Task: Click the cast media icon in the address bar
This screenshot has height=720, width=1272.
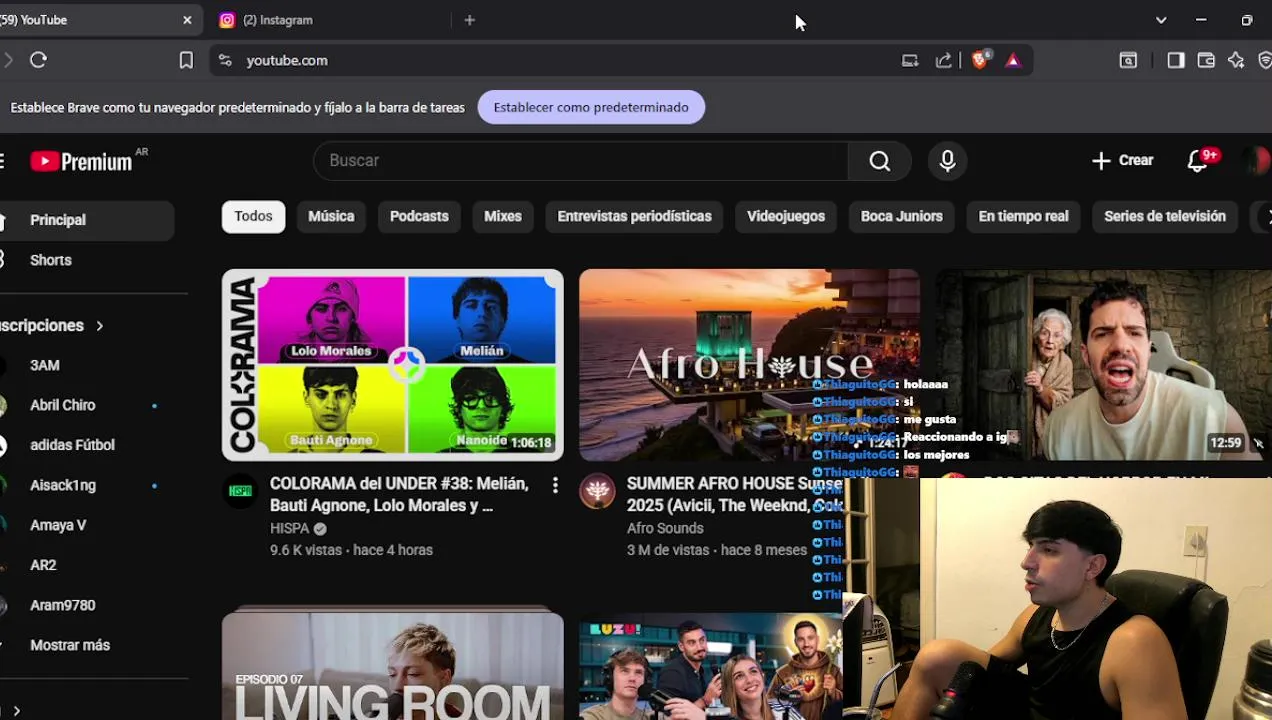Action: pyautogui.click(x=910, y=60)
